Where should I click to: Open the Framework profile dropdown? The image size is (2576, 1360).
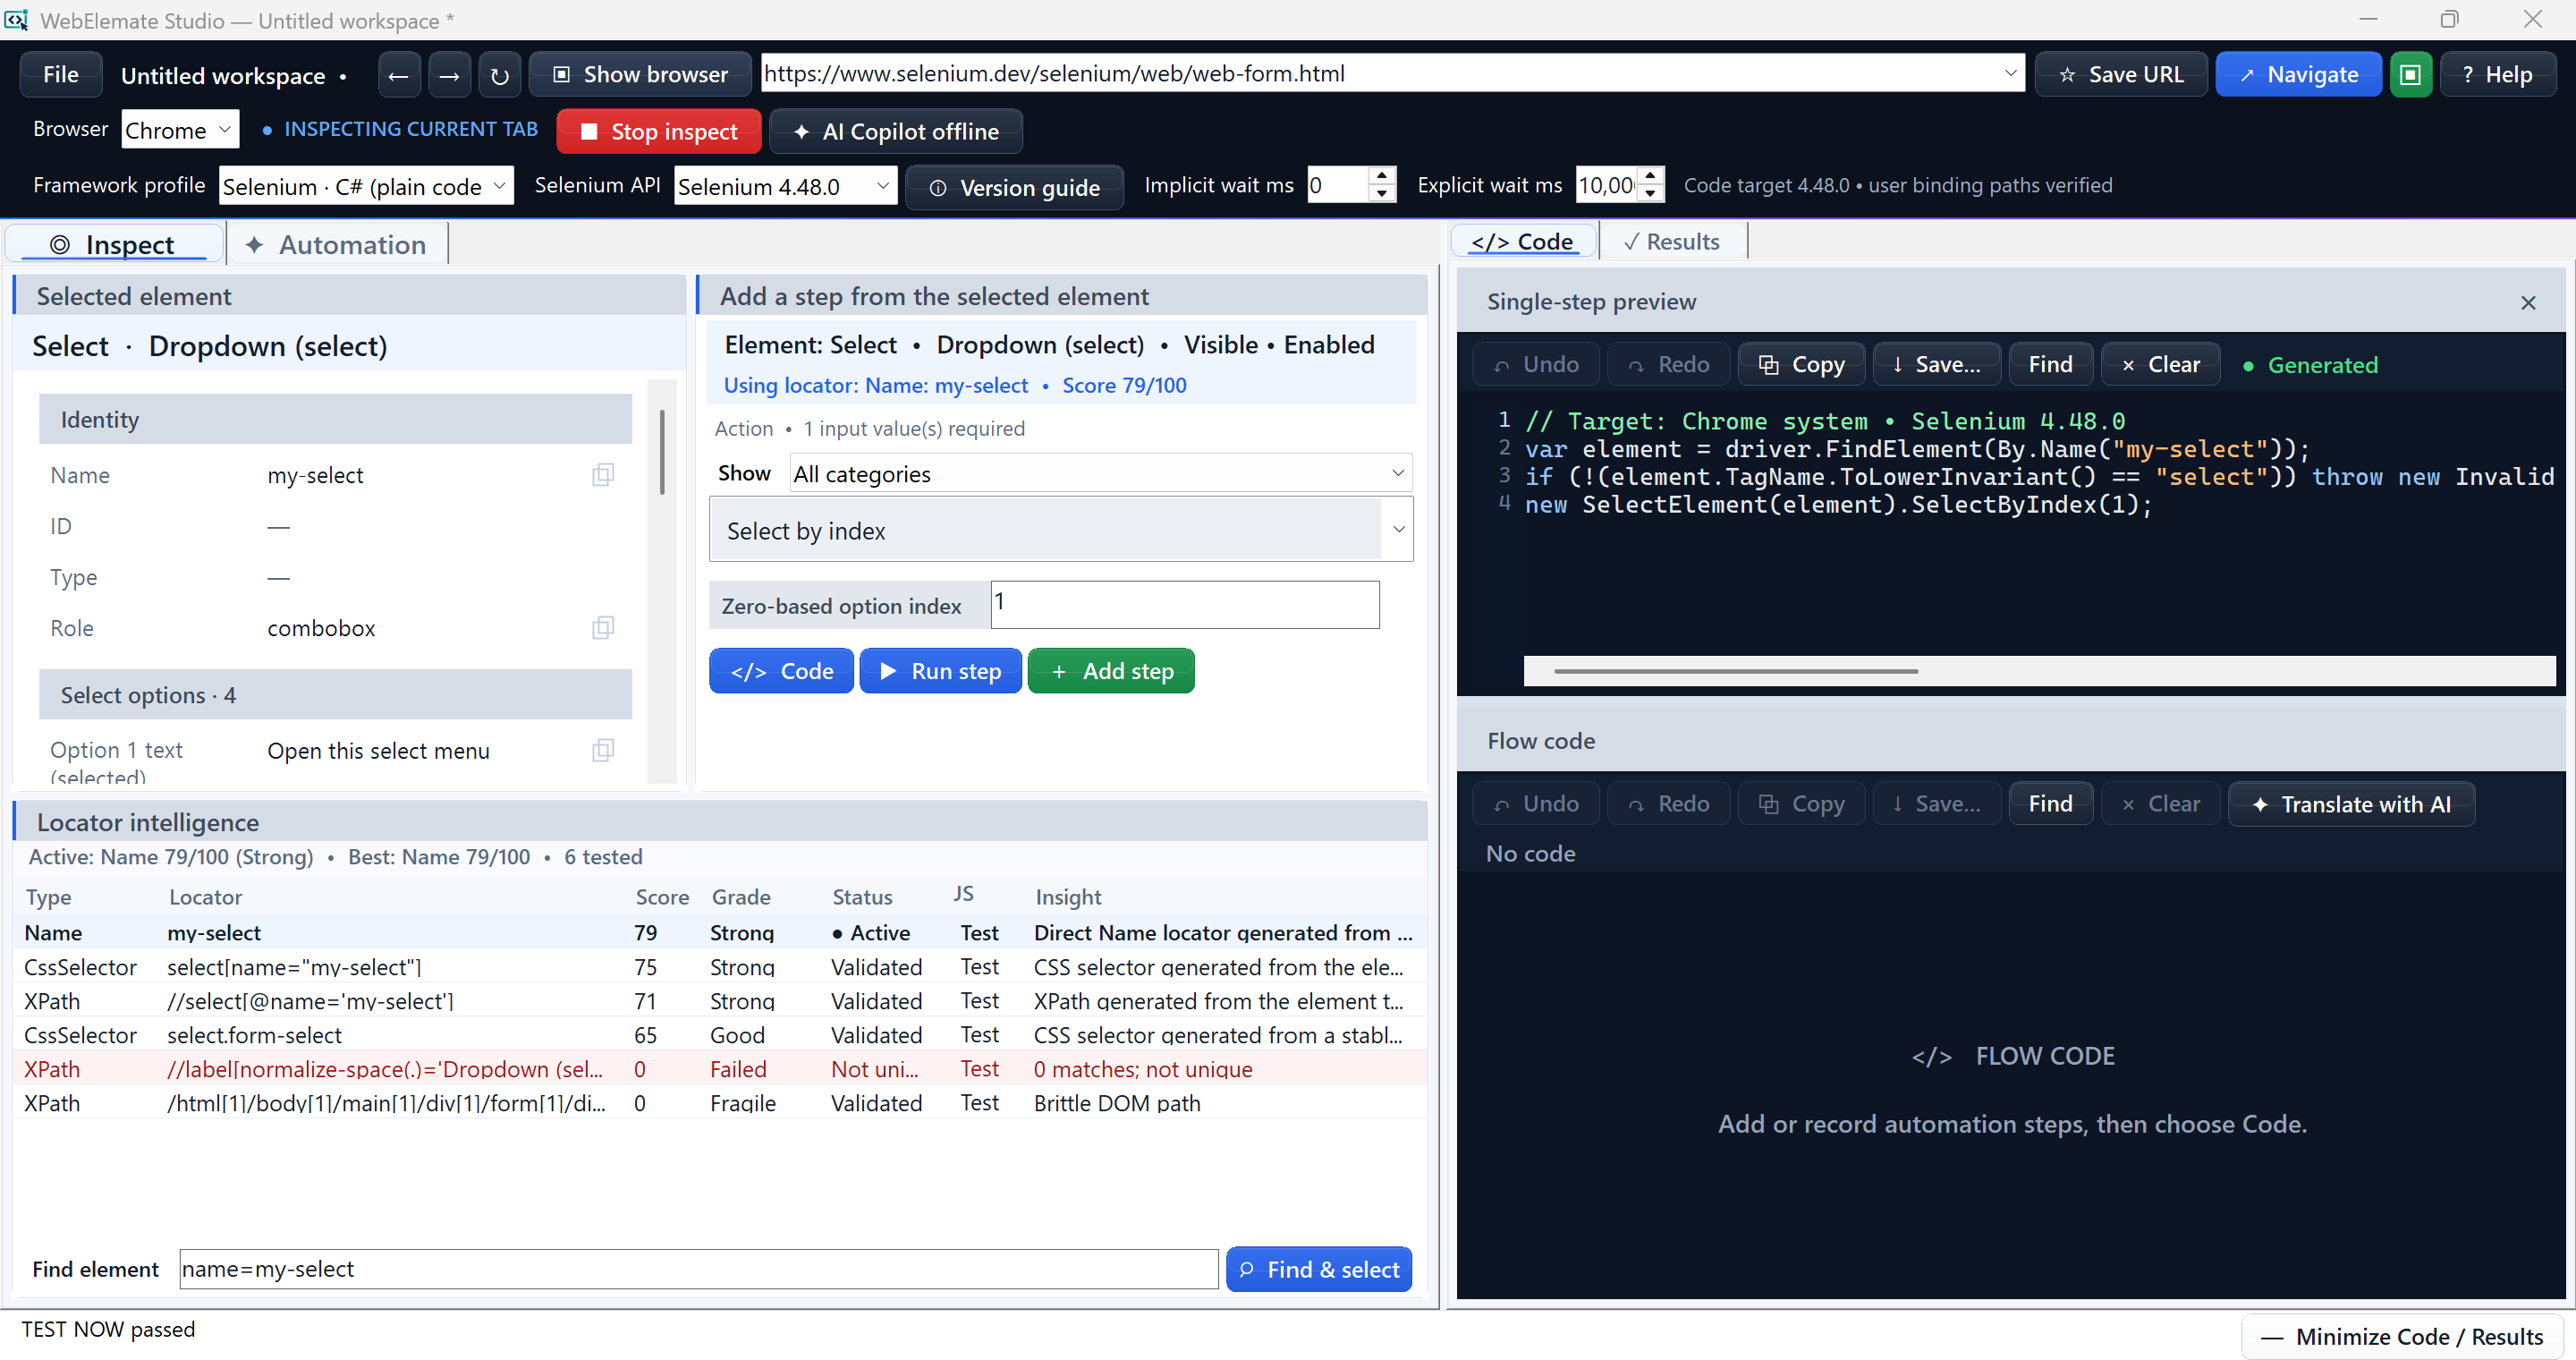coord(366,186)
